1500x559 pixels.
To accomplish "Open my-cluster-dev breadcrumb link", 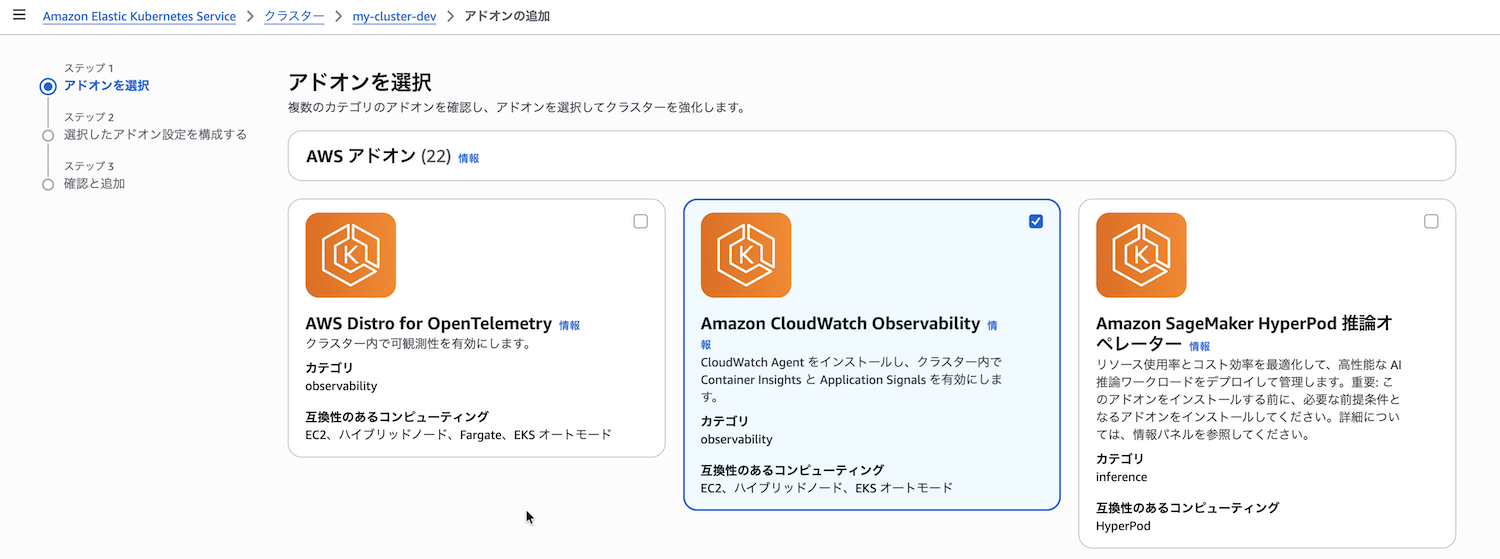I will click(x=394, y=17).
